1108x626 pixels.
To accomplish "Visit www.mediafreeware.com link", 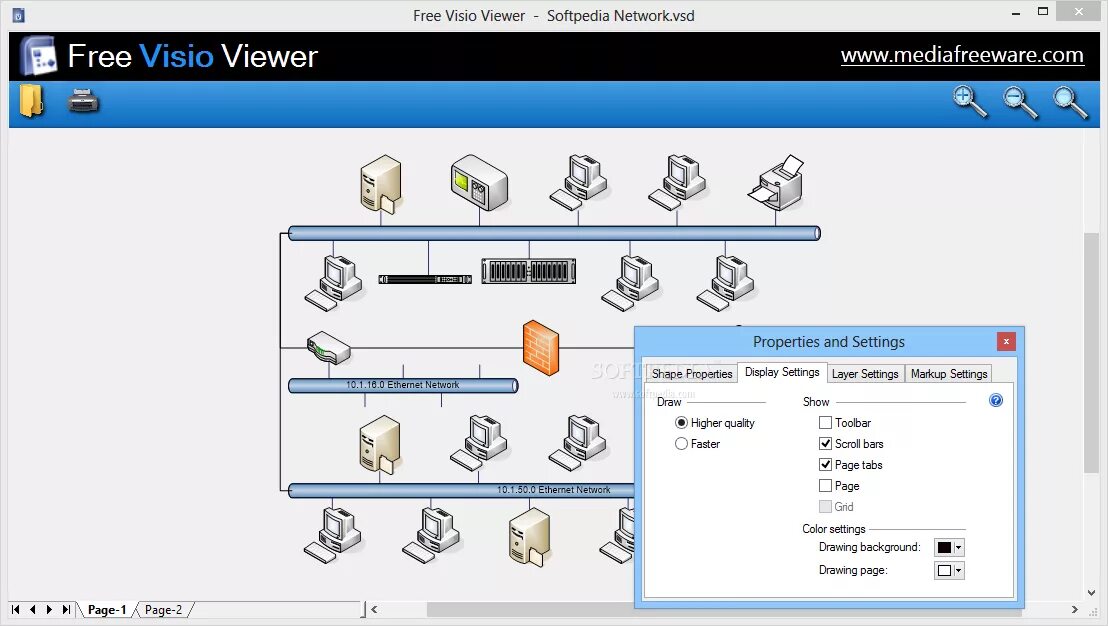I will coord(962,55).
